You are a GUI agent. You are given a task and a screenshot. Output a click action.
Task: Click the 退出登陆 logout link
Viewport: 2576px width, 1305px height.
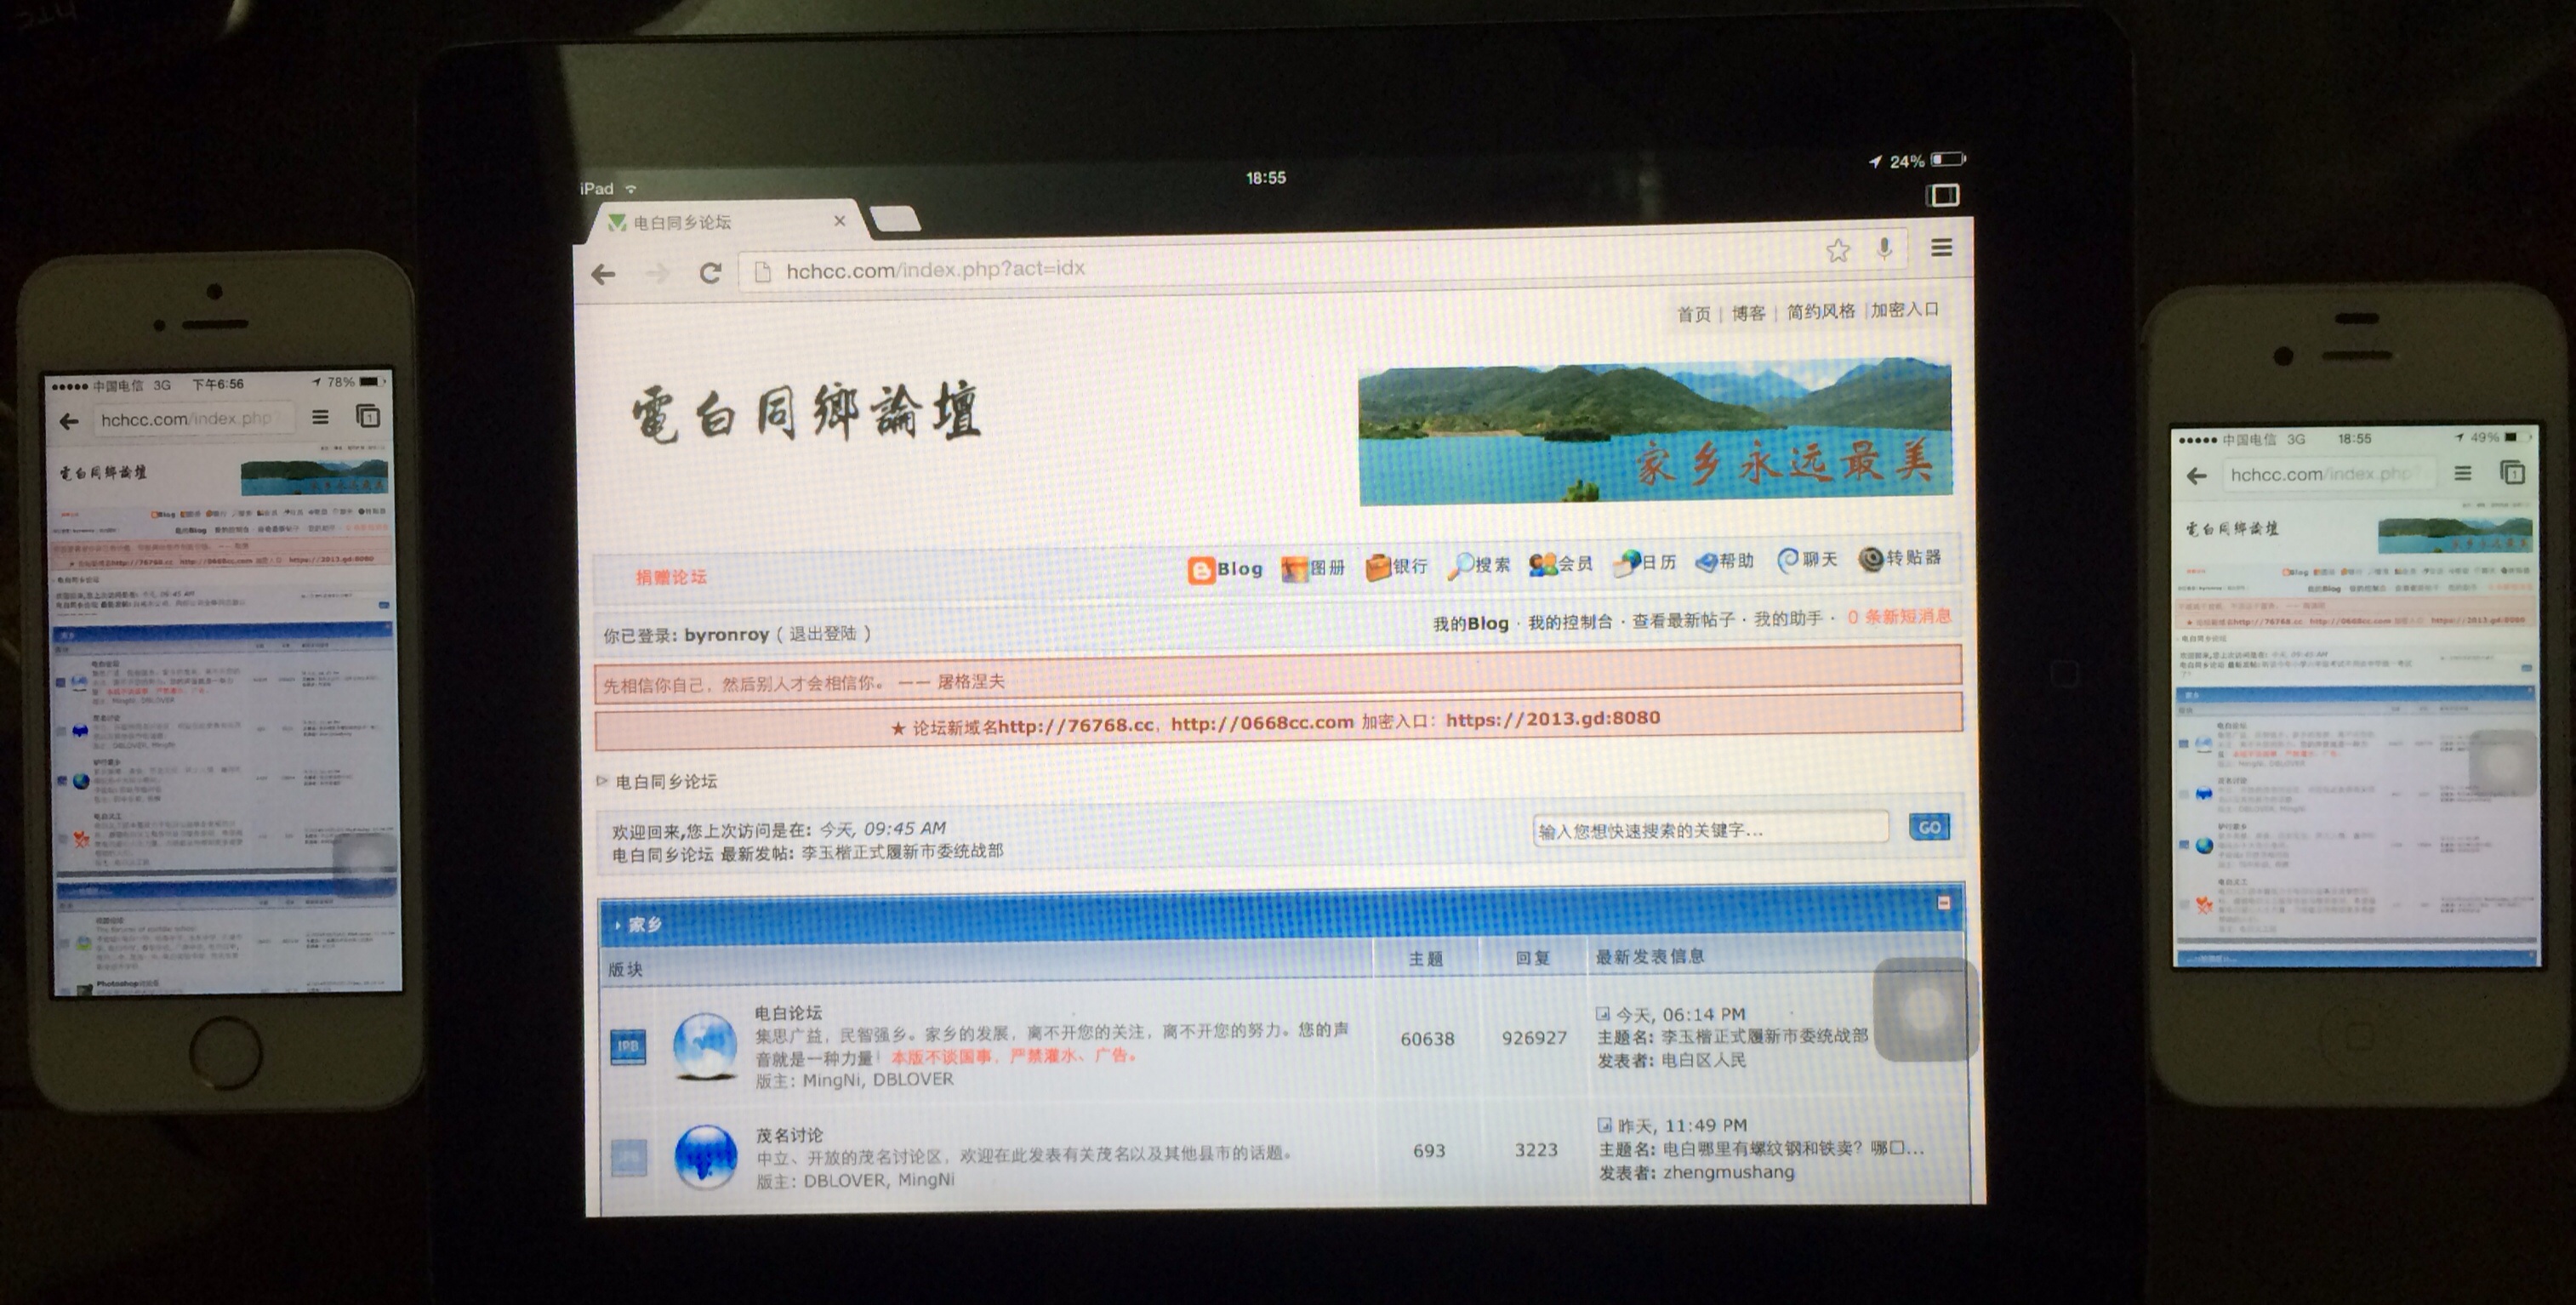[822, 634]
